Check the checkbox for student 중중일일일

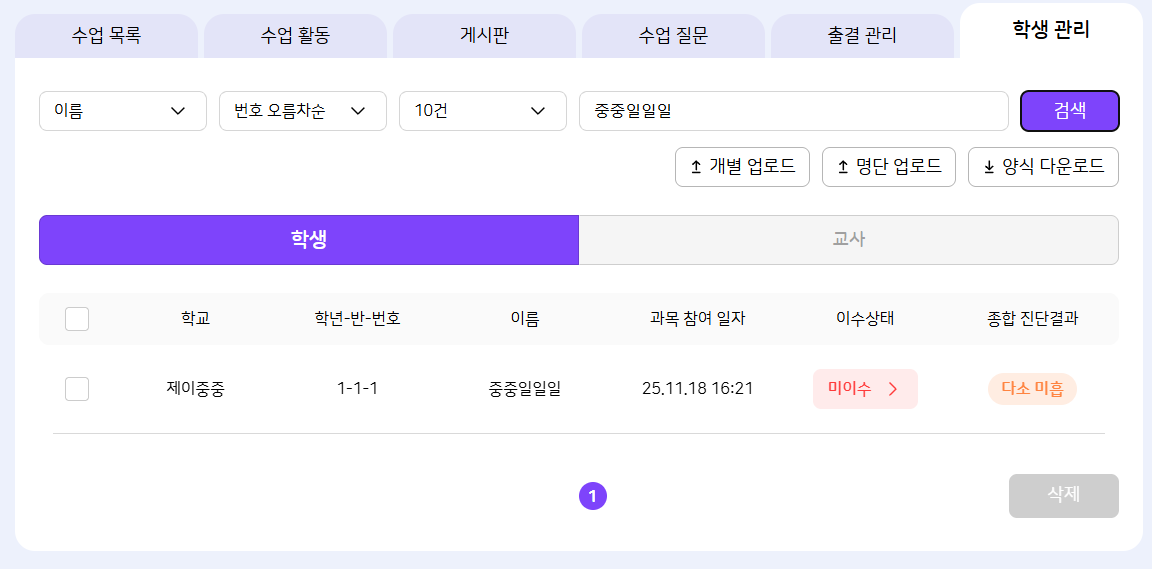pos(77,389)
